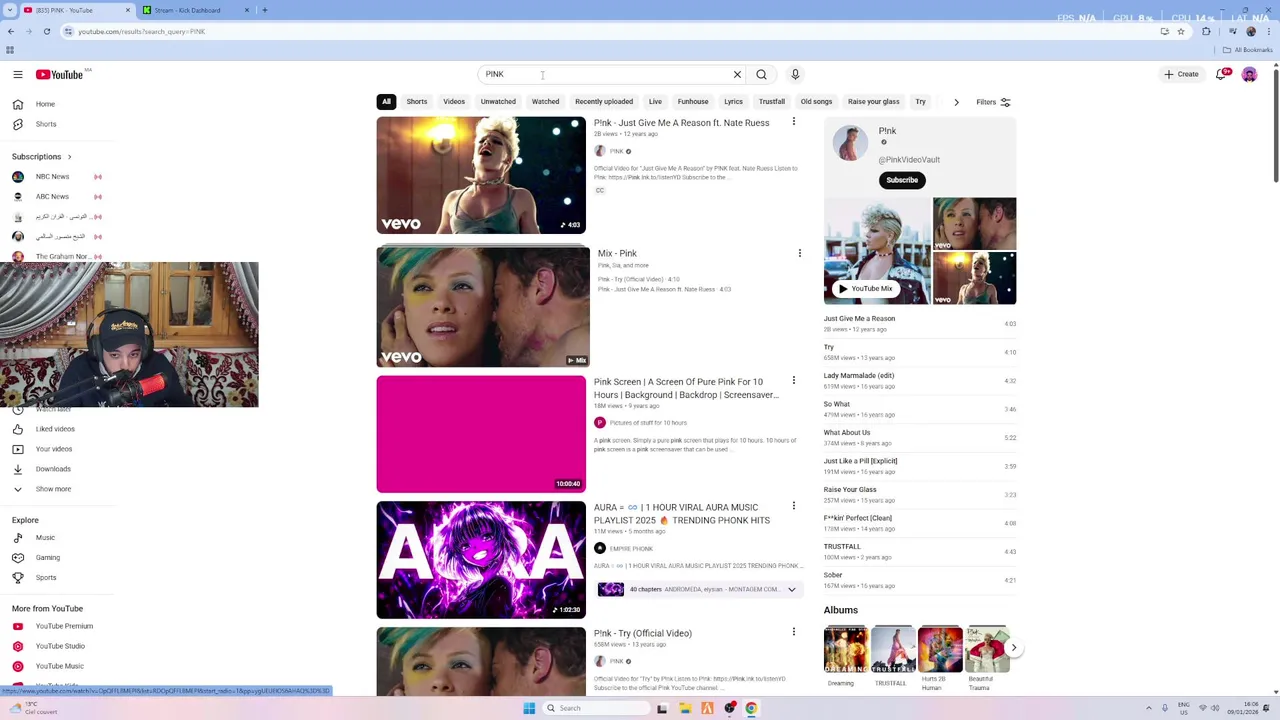This screenshot has width=1280, height=720.
Task: Click the YouTube logo
Action: pyautogui.click(x=59, y=74)
